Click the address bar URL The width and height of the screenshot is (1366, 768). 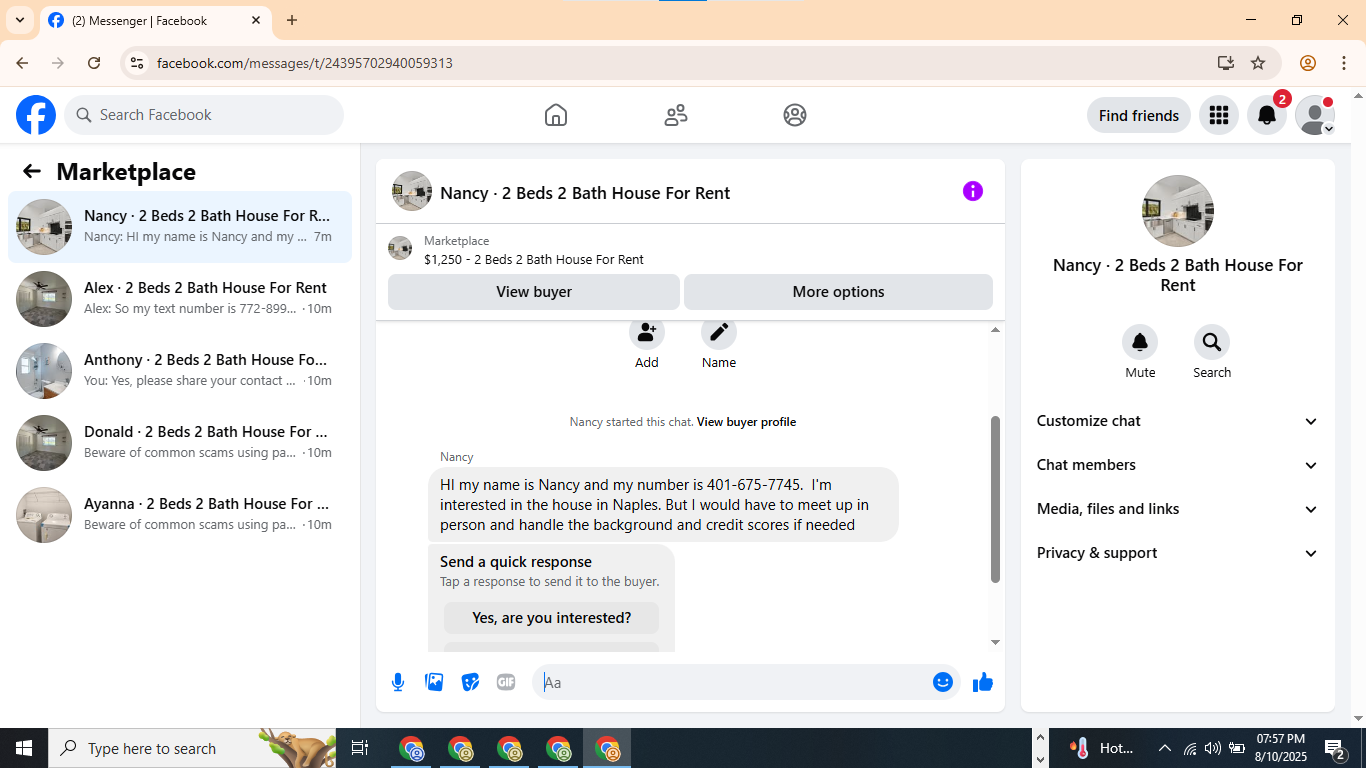coord(305,63)
